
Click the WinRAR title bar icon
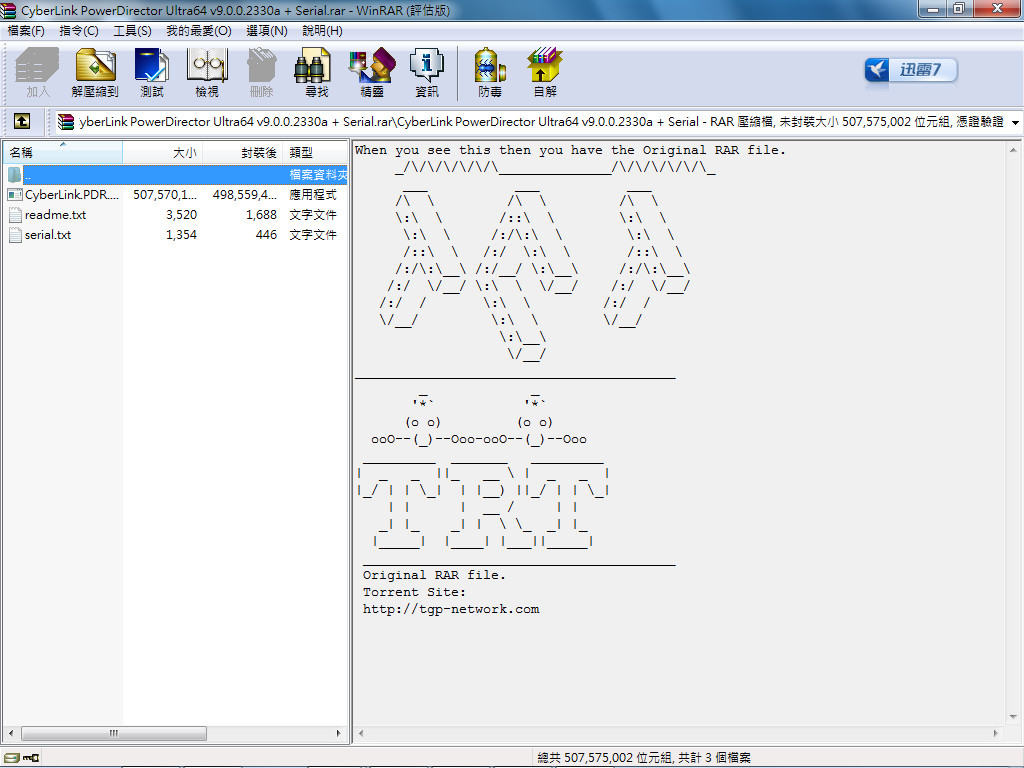click(x=8, y=10)
